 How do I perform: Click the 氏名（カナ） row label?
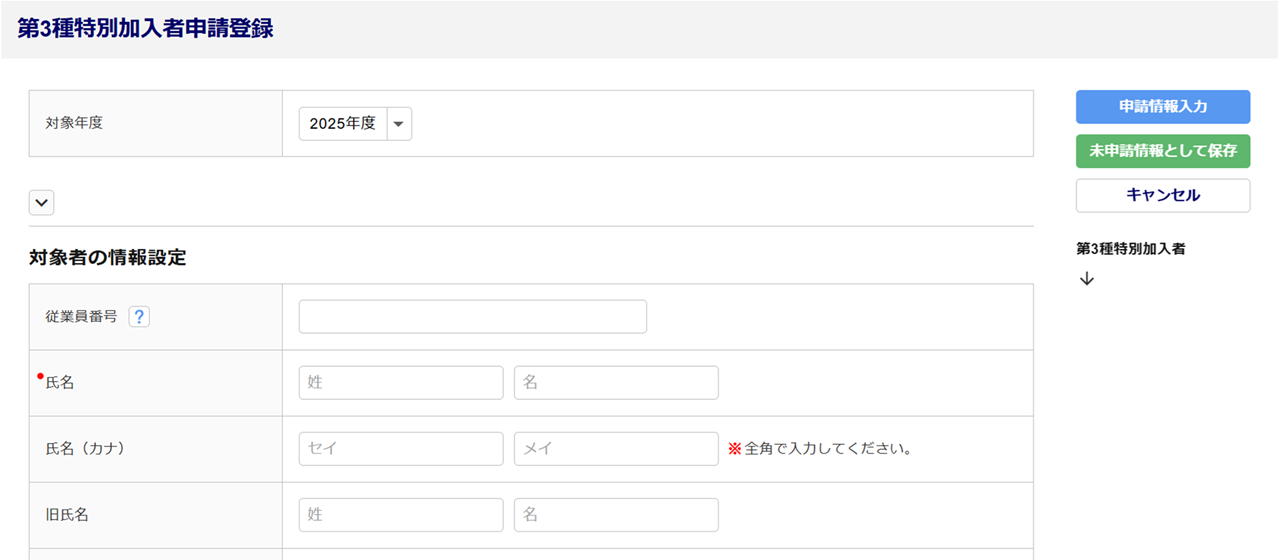[85, 449]
